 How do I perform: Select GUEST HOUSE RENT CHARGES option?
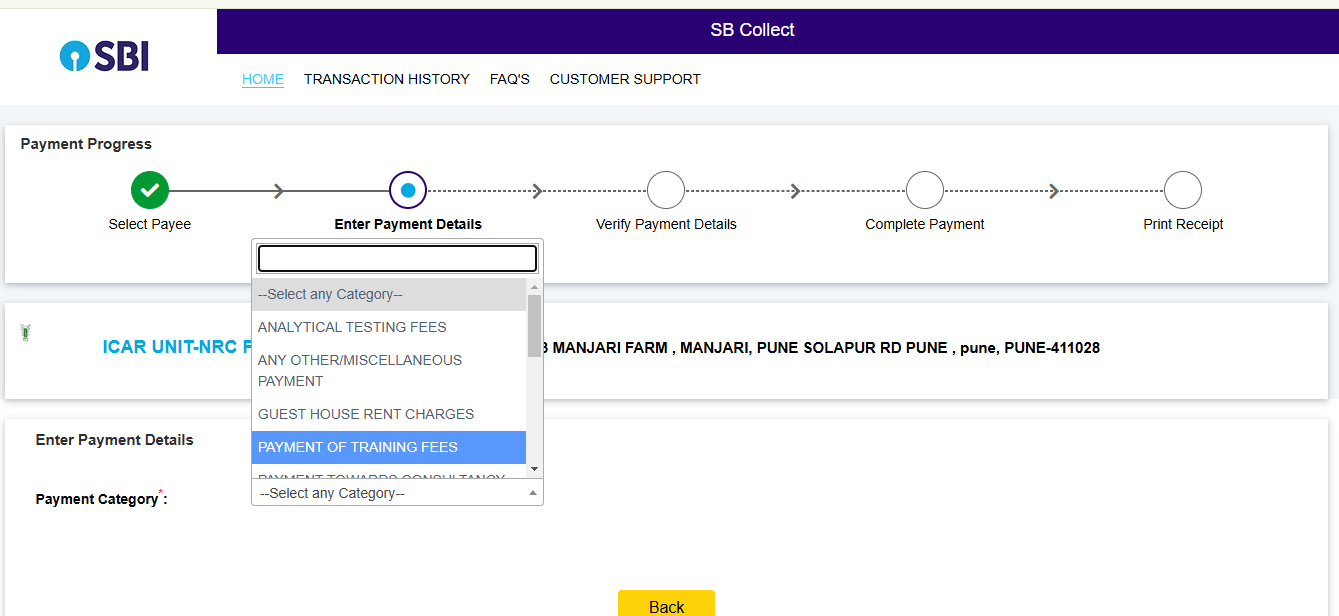point(389,414)
